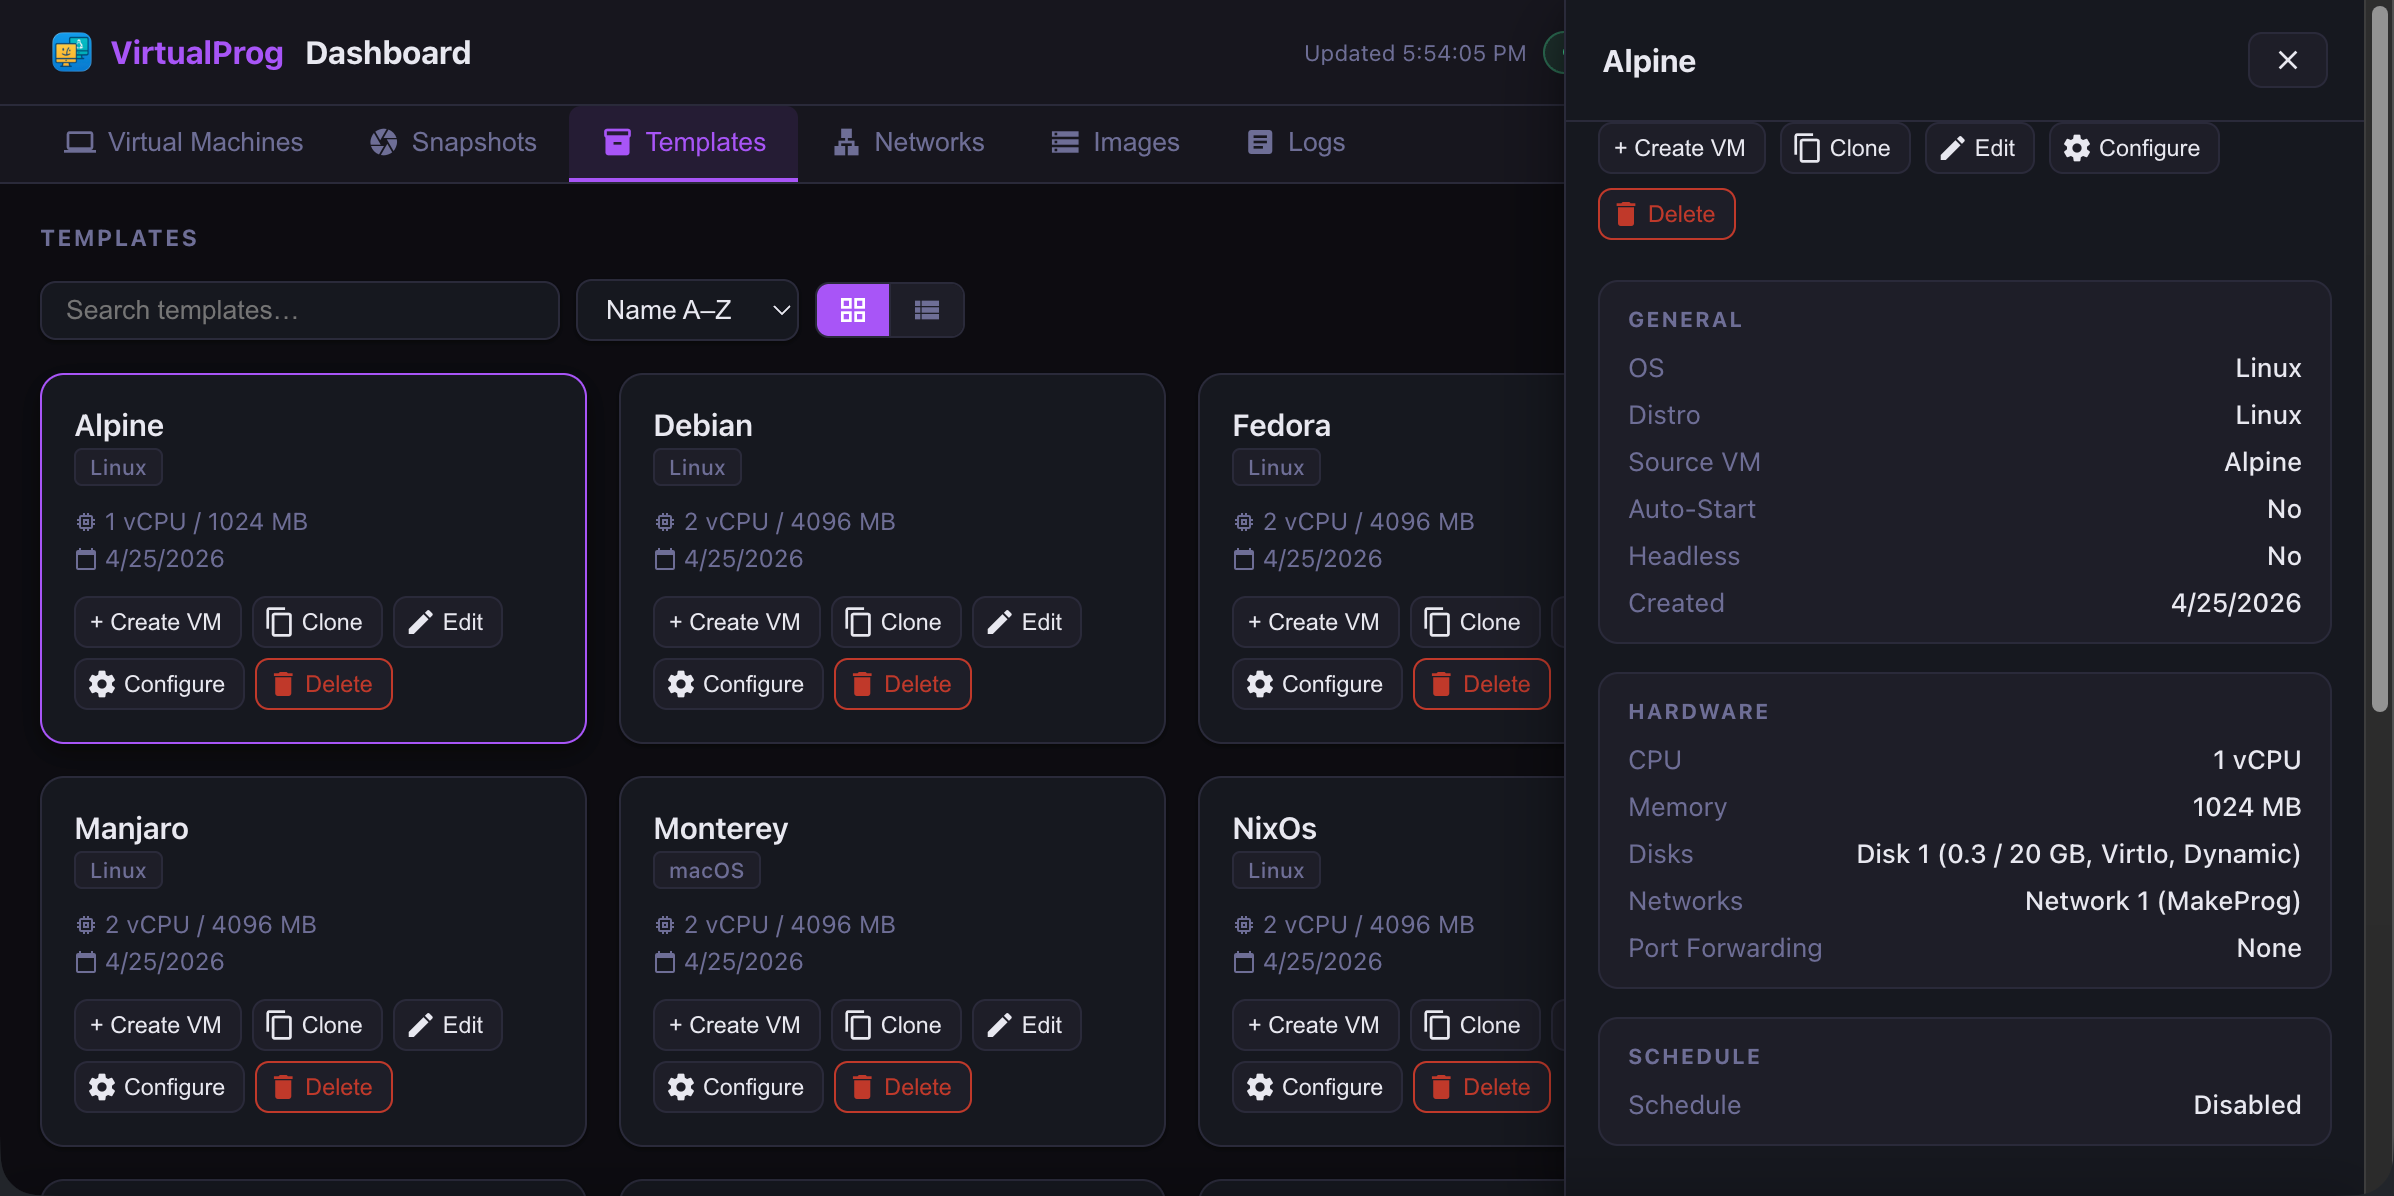
Task: Open the Virtual Machines tab
Action: pyautogui.click(x=184, y=142)
